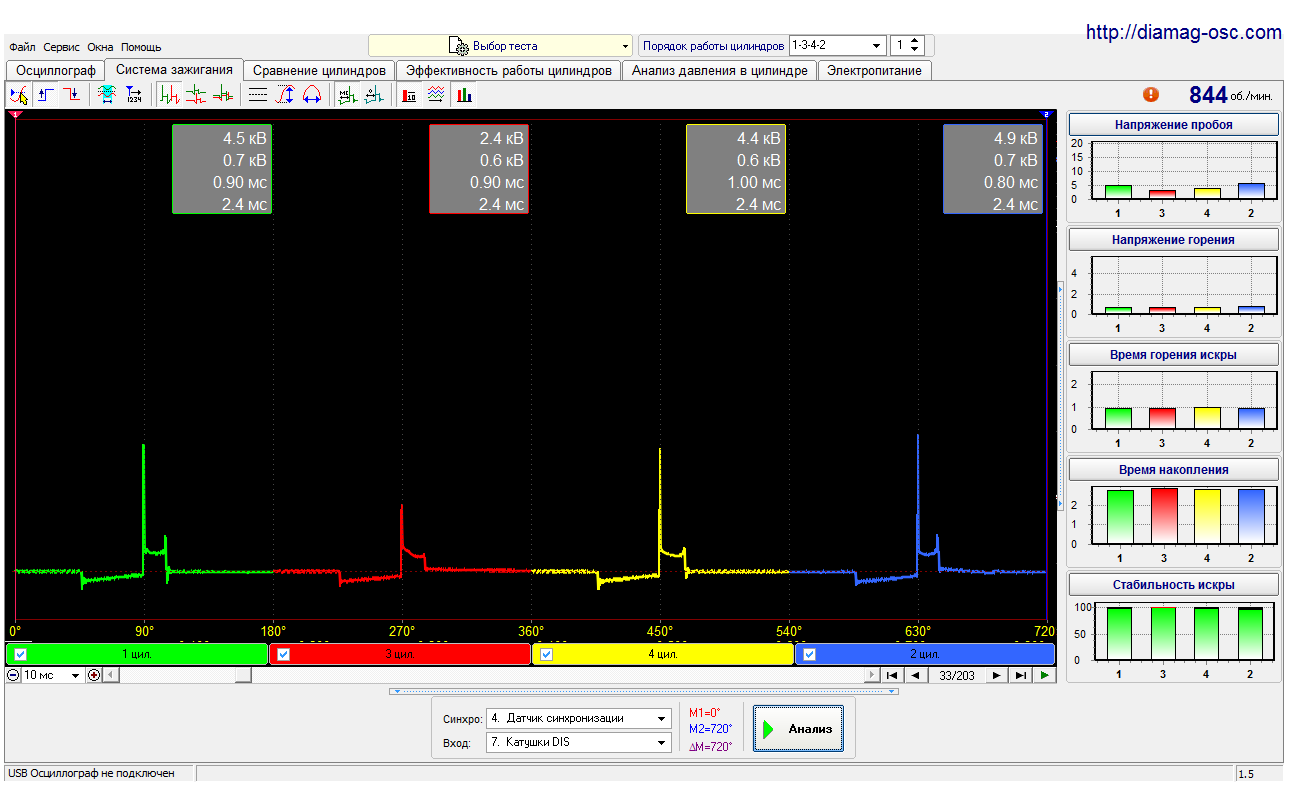The image size is (1296, 786).
Task: Jump to the last recorded frame
Action: click(1020, 675)
